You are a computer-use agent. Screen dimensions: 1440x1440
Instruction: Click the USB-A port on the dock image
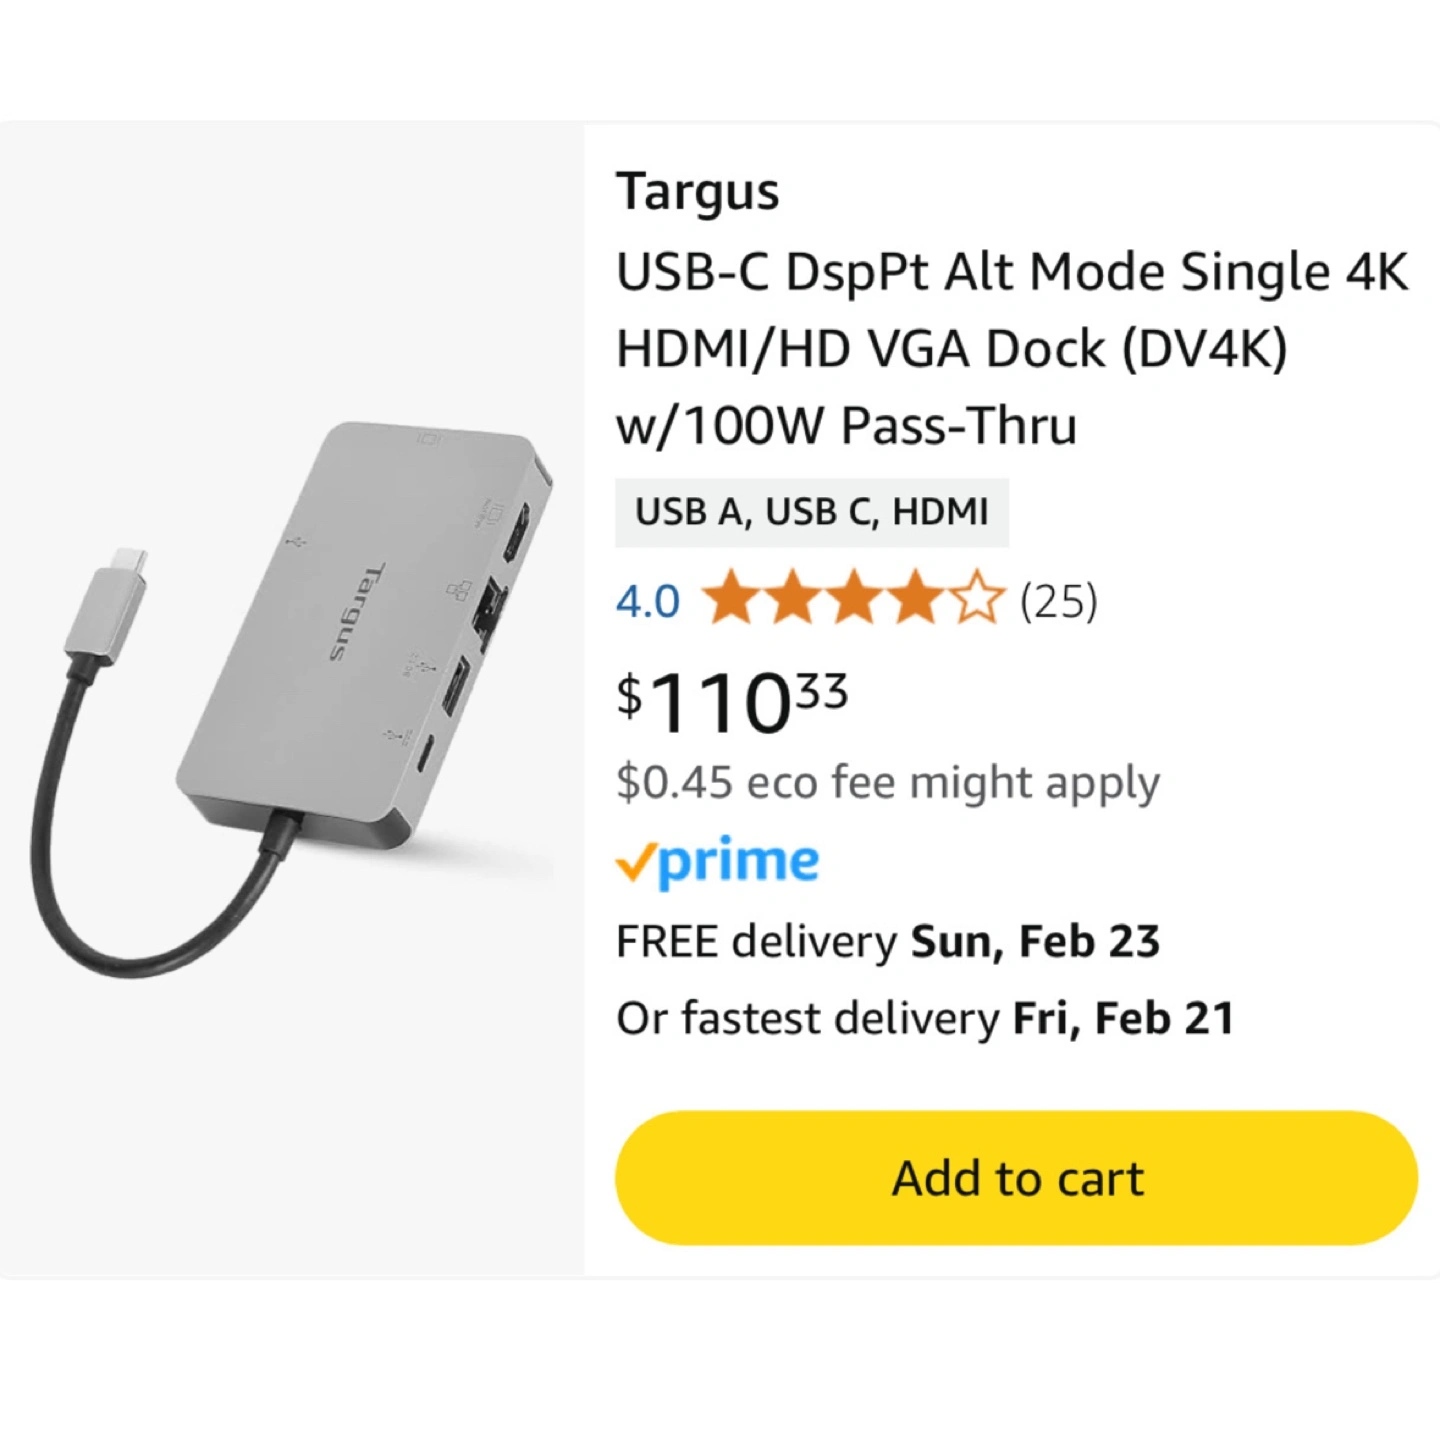tap(453, 686)
